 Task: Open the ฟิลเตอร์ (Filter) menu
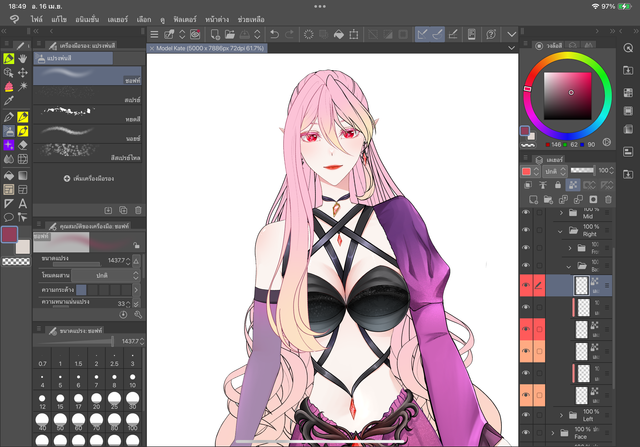coord(185,19)
